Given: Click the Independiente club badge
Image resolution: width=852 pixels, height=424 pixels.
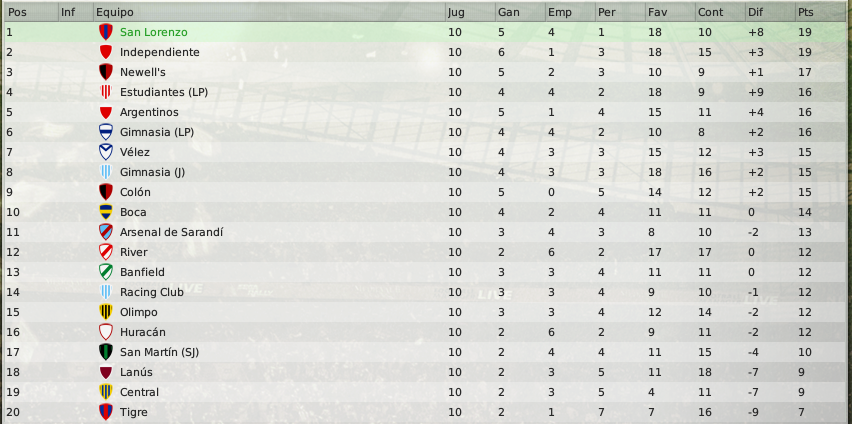Looking at the screenshot, I should coord(105,52).
